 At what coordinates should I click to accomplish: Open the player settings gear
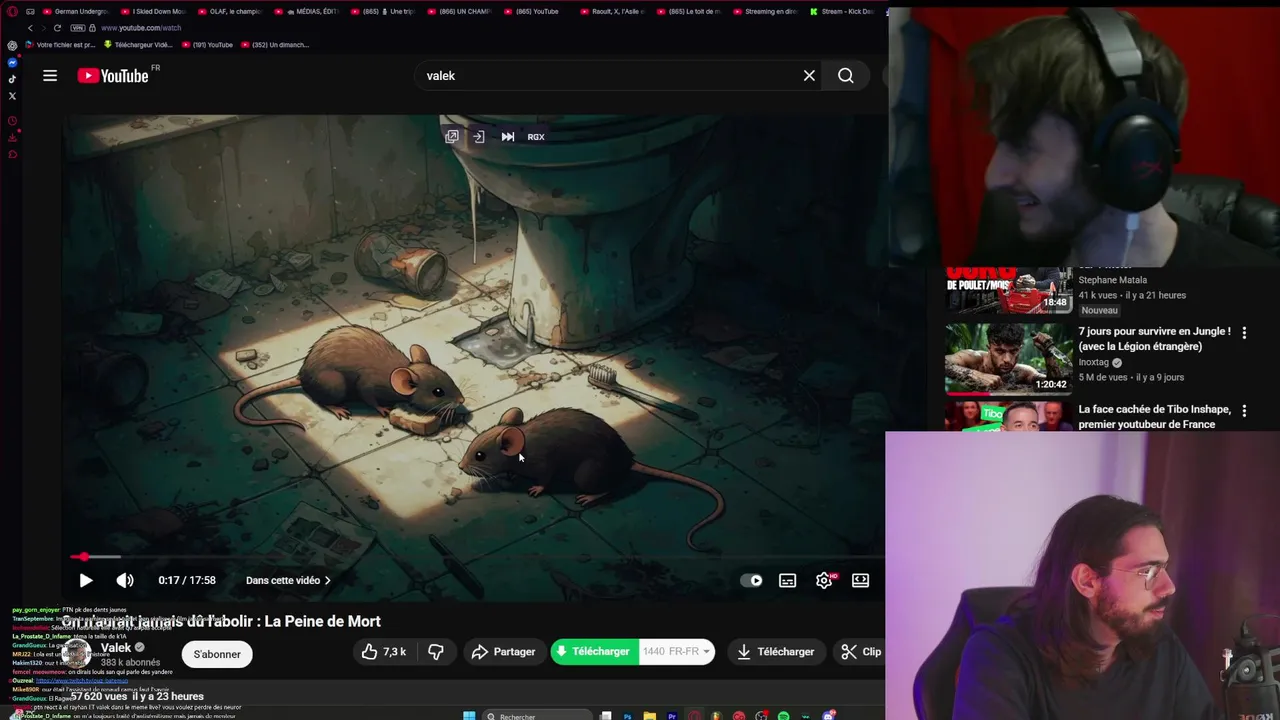coord(824,580)
